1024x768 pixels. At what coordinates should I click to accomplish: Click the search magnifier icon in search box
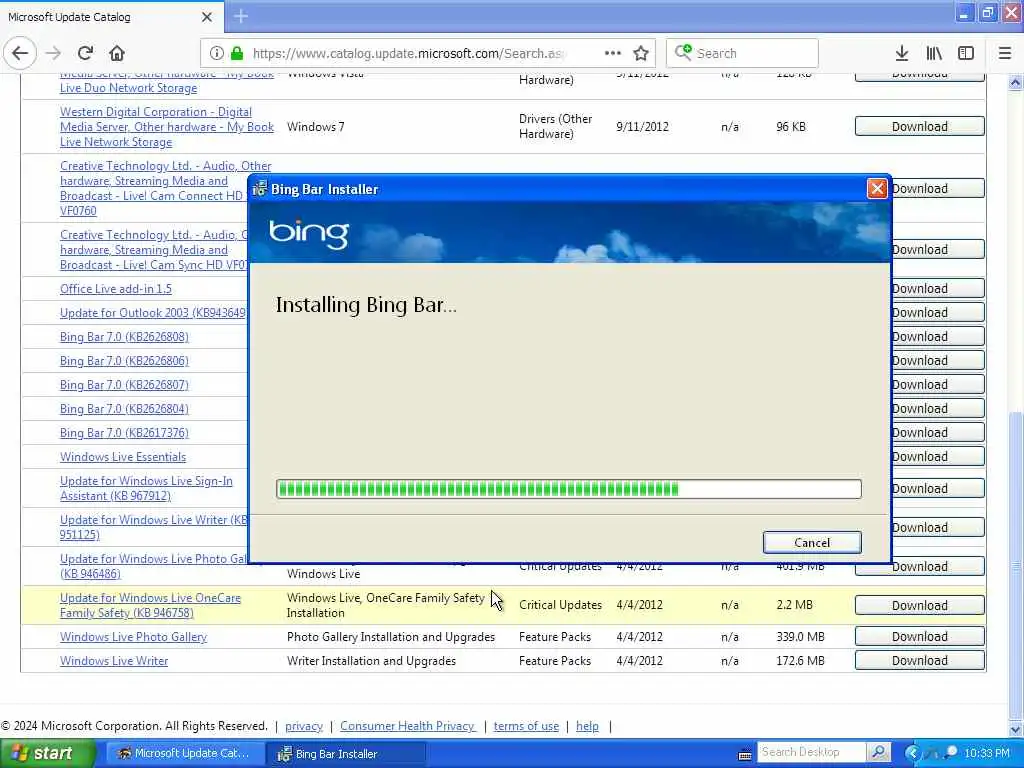(x=683, y=53)
